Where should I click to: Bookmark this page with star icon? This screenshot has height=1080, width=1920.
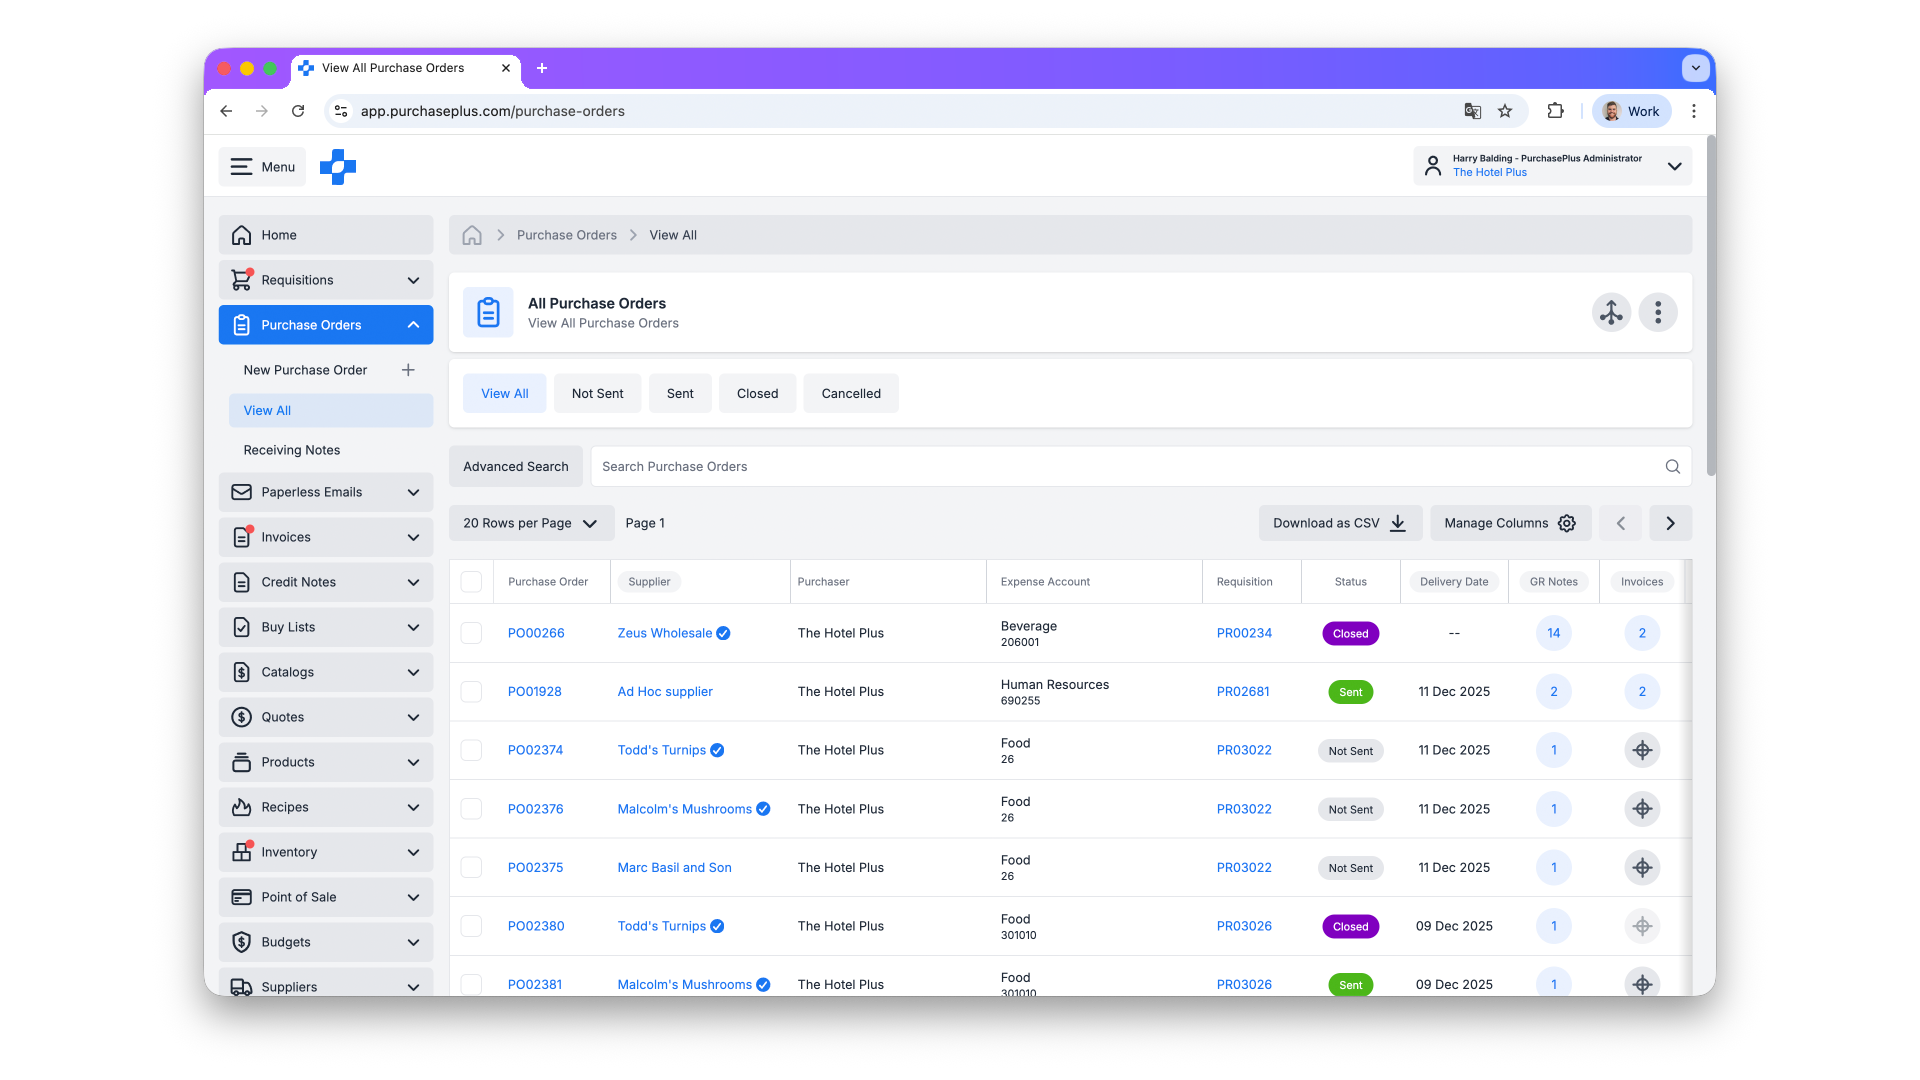point(1505,112)
